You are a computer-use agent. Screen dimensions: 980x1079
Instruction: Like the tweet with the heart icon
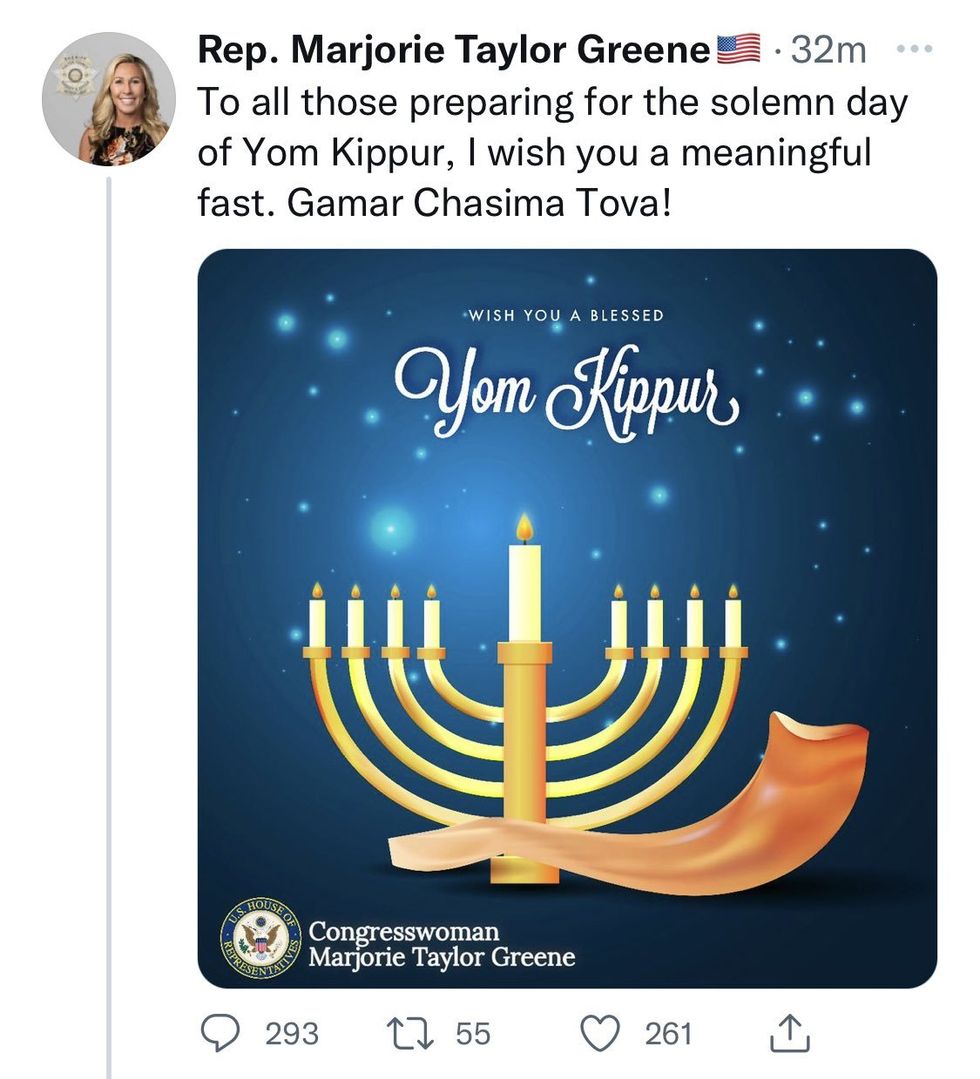tap(601, 1034)
